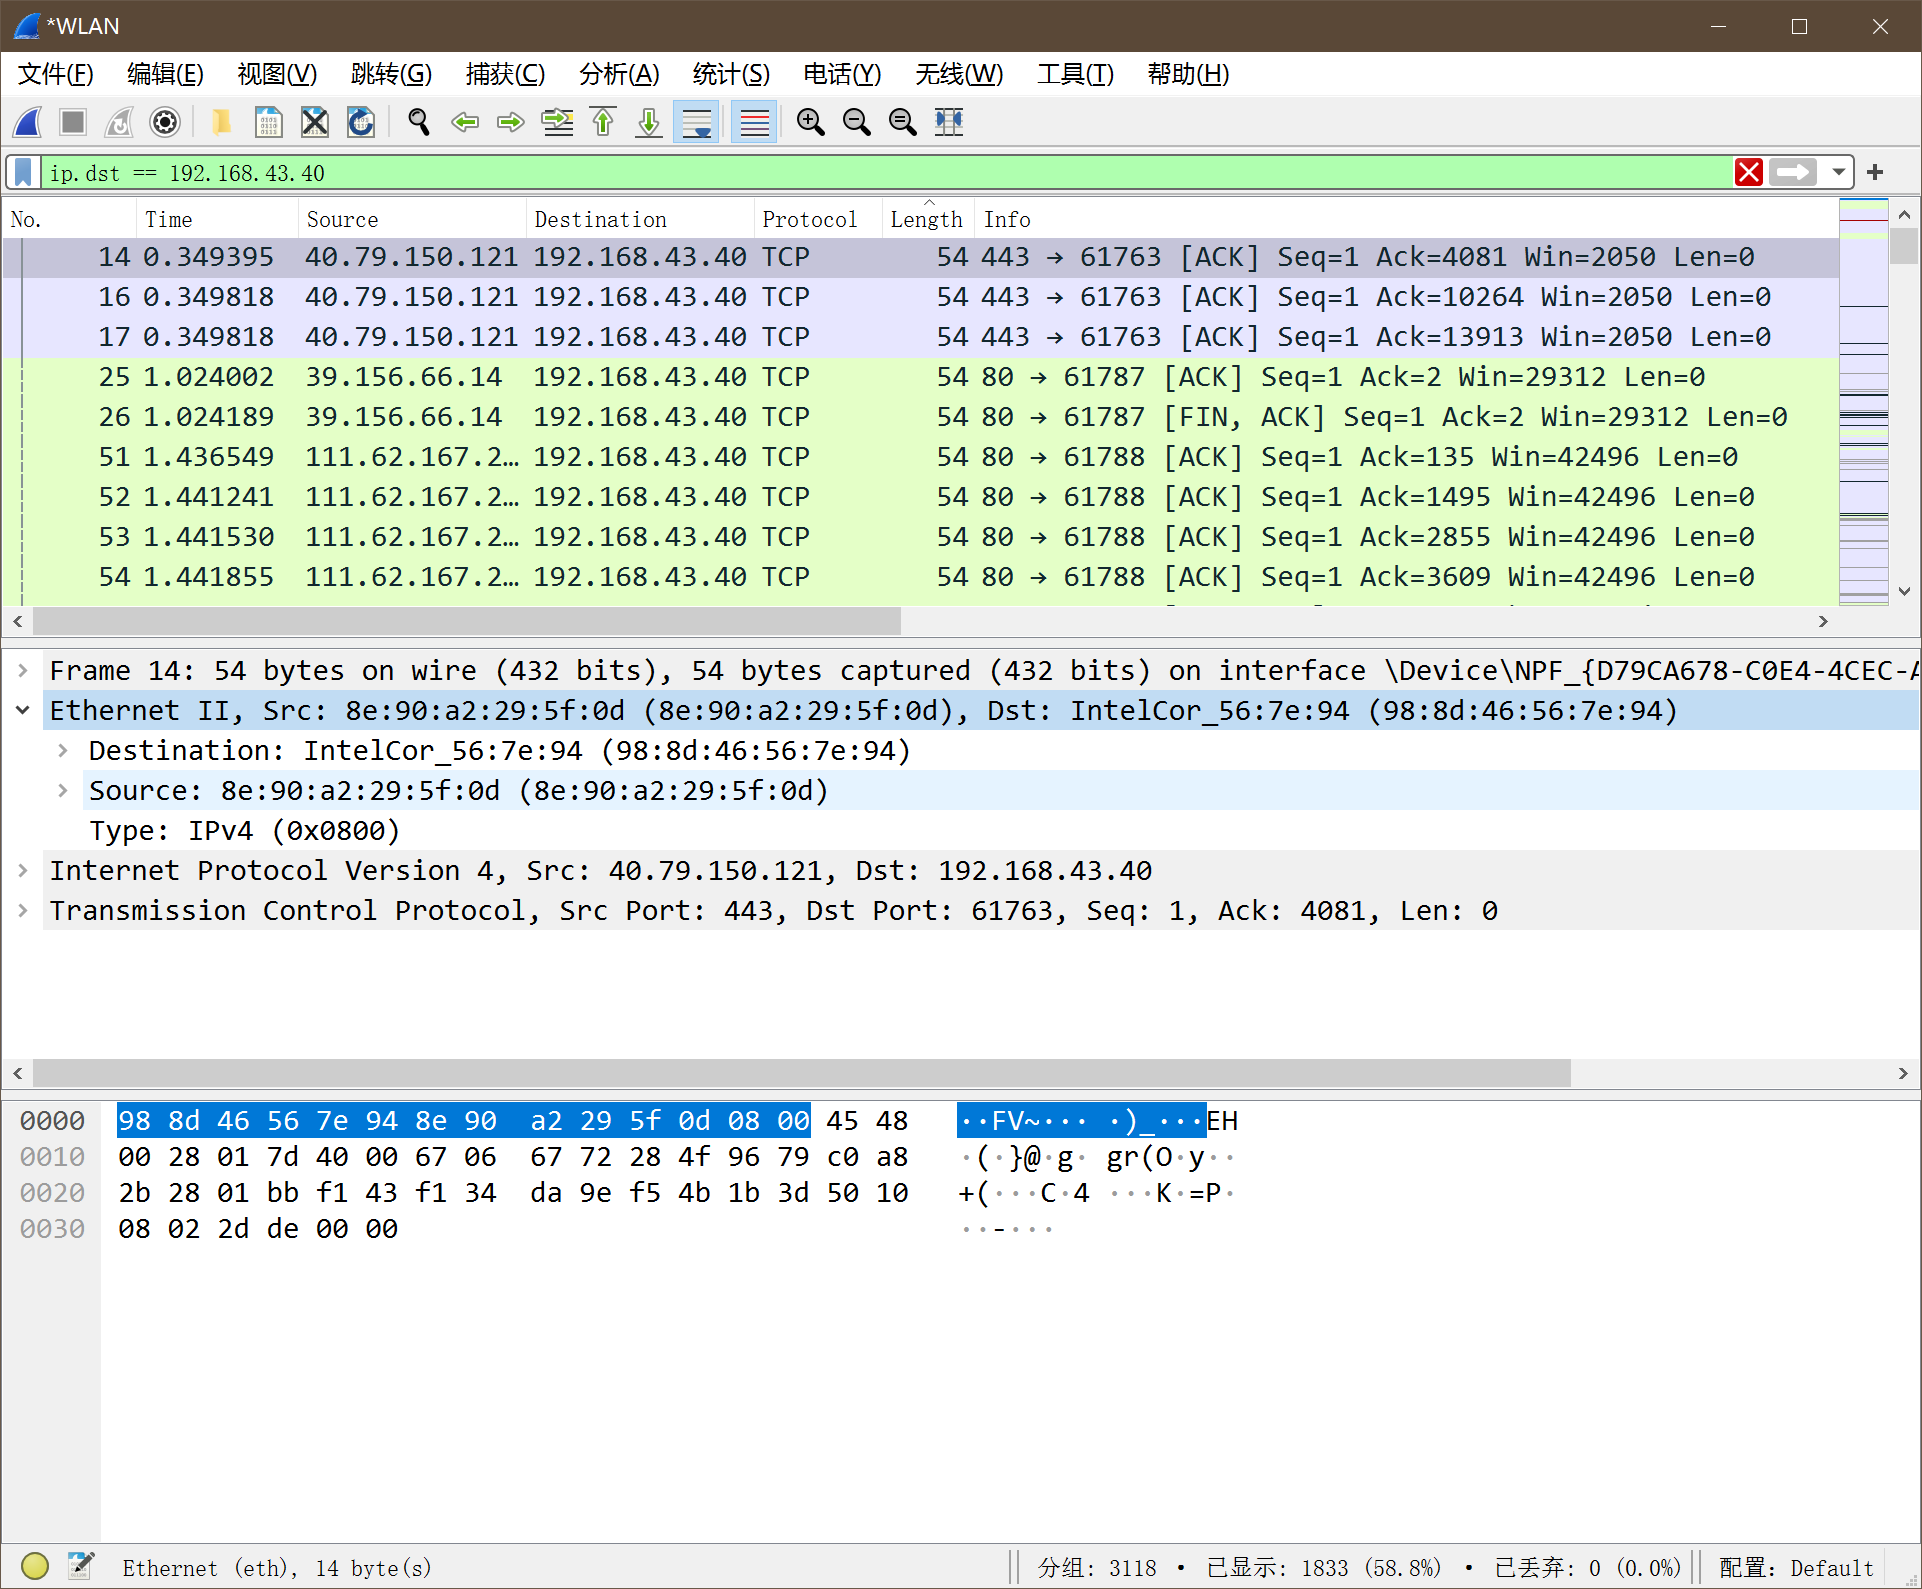This screenshot has height=1589, width=1922.
Task: Collapse the Ethernet II tree section
Action: click(22, 711)
